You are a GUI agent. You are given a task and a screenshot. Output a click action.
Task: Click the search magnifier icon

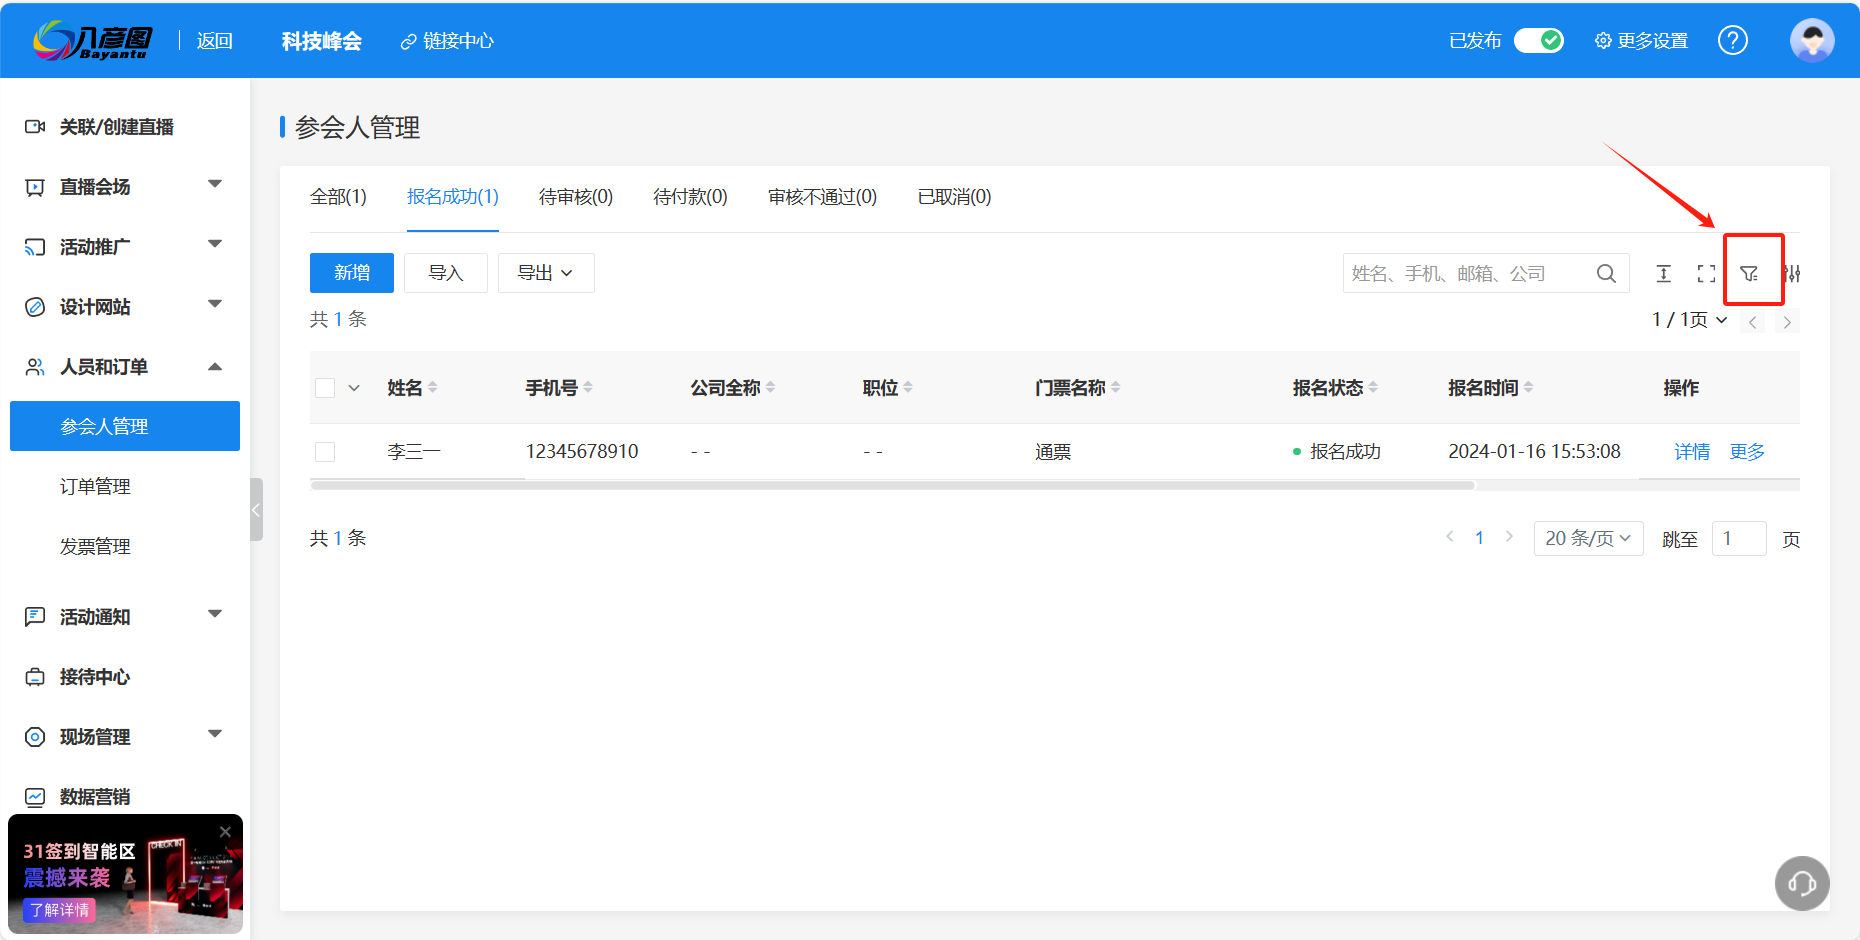pyautogui.click(x=1606, y=272)
